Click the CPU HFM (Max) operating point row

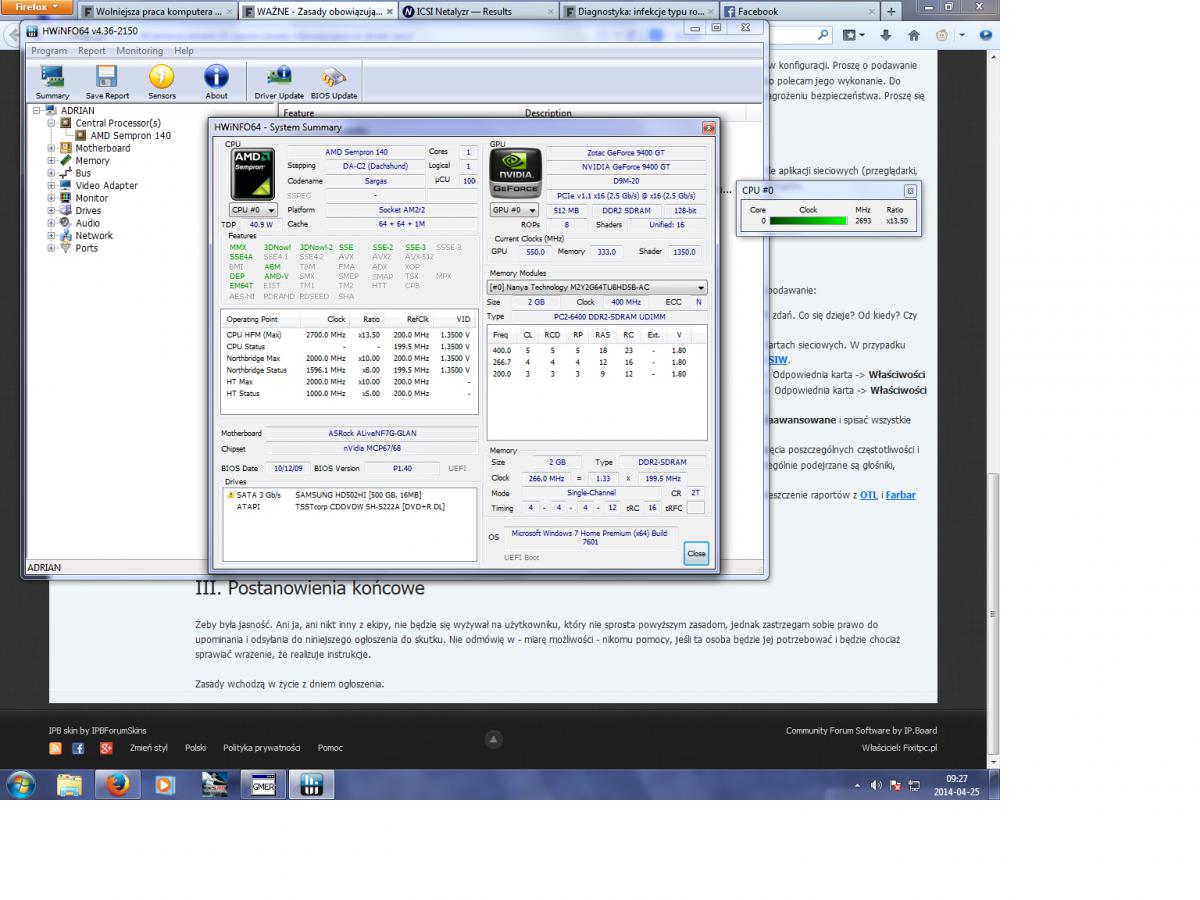coord(349,334)
